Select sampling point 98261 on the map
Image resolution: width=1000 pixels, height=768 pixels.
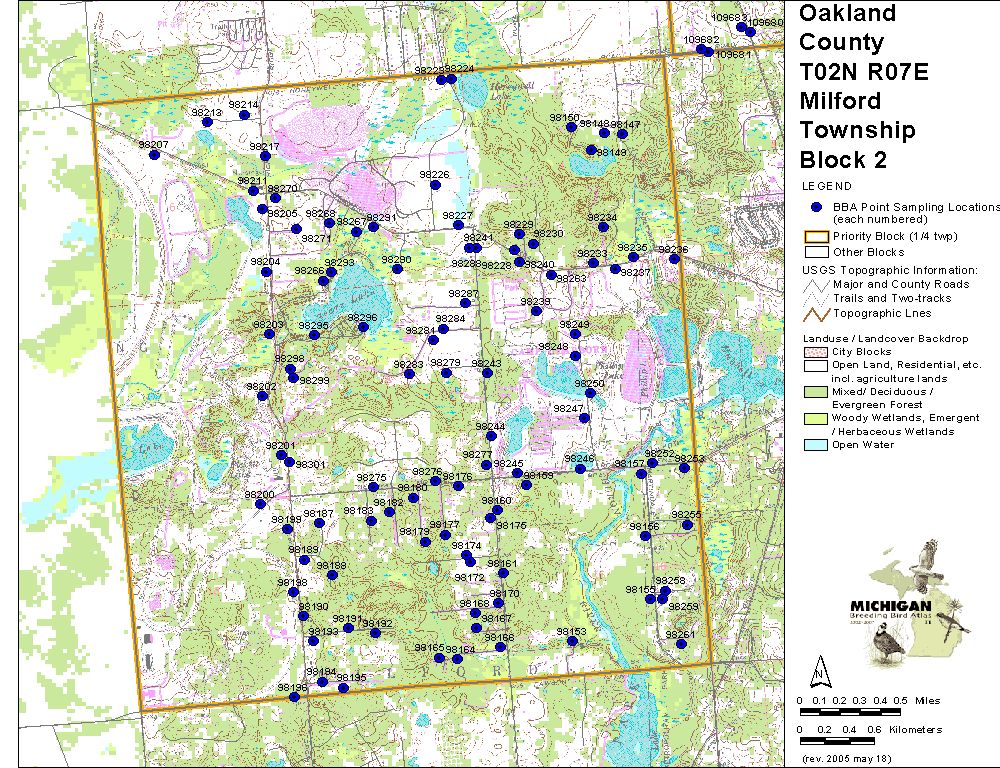[x=680, y=644]
